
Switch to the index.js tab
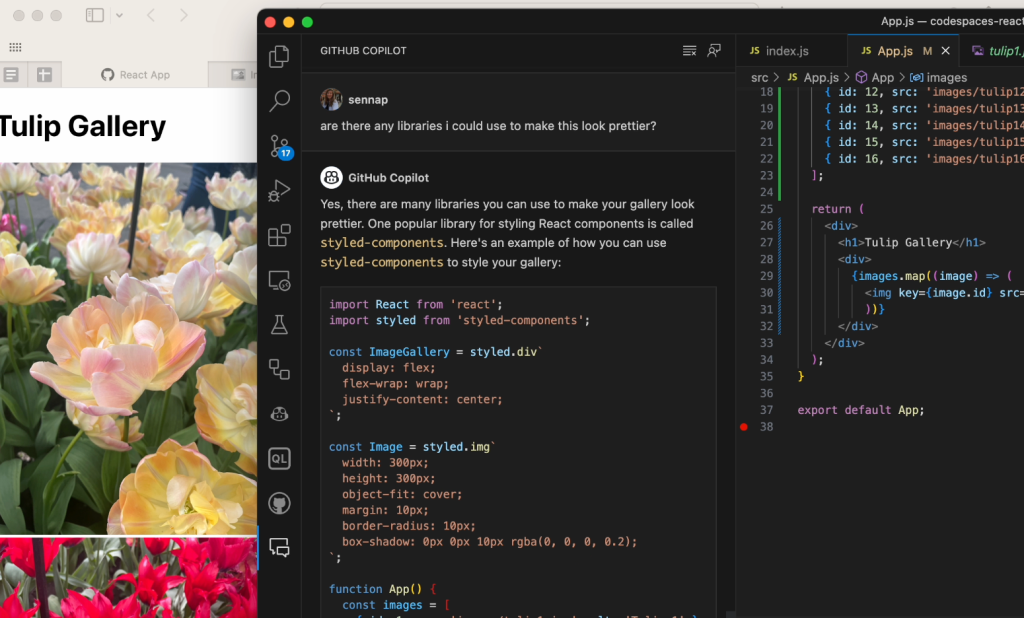coord(790,50)
